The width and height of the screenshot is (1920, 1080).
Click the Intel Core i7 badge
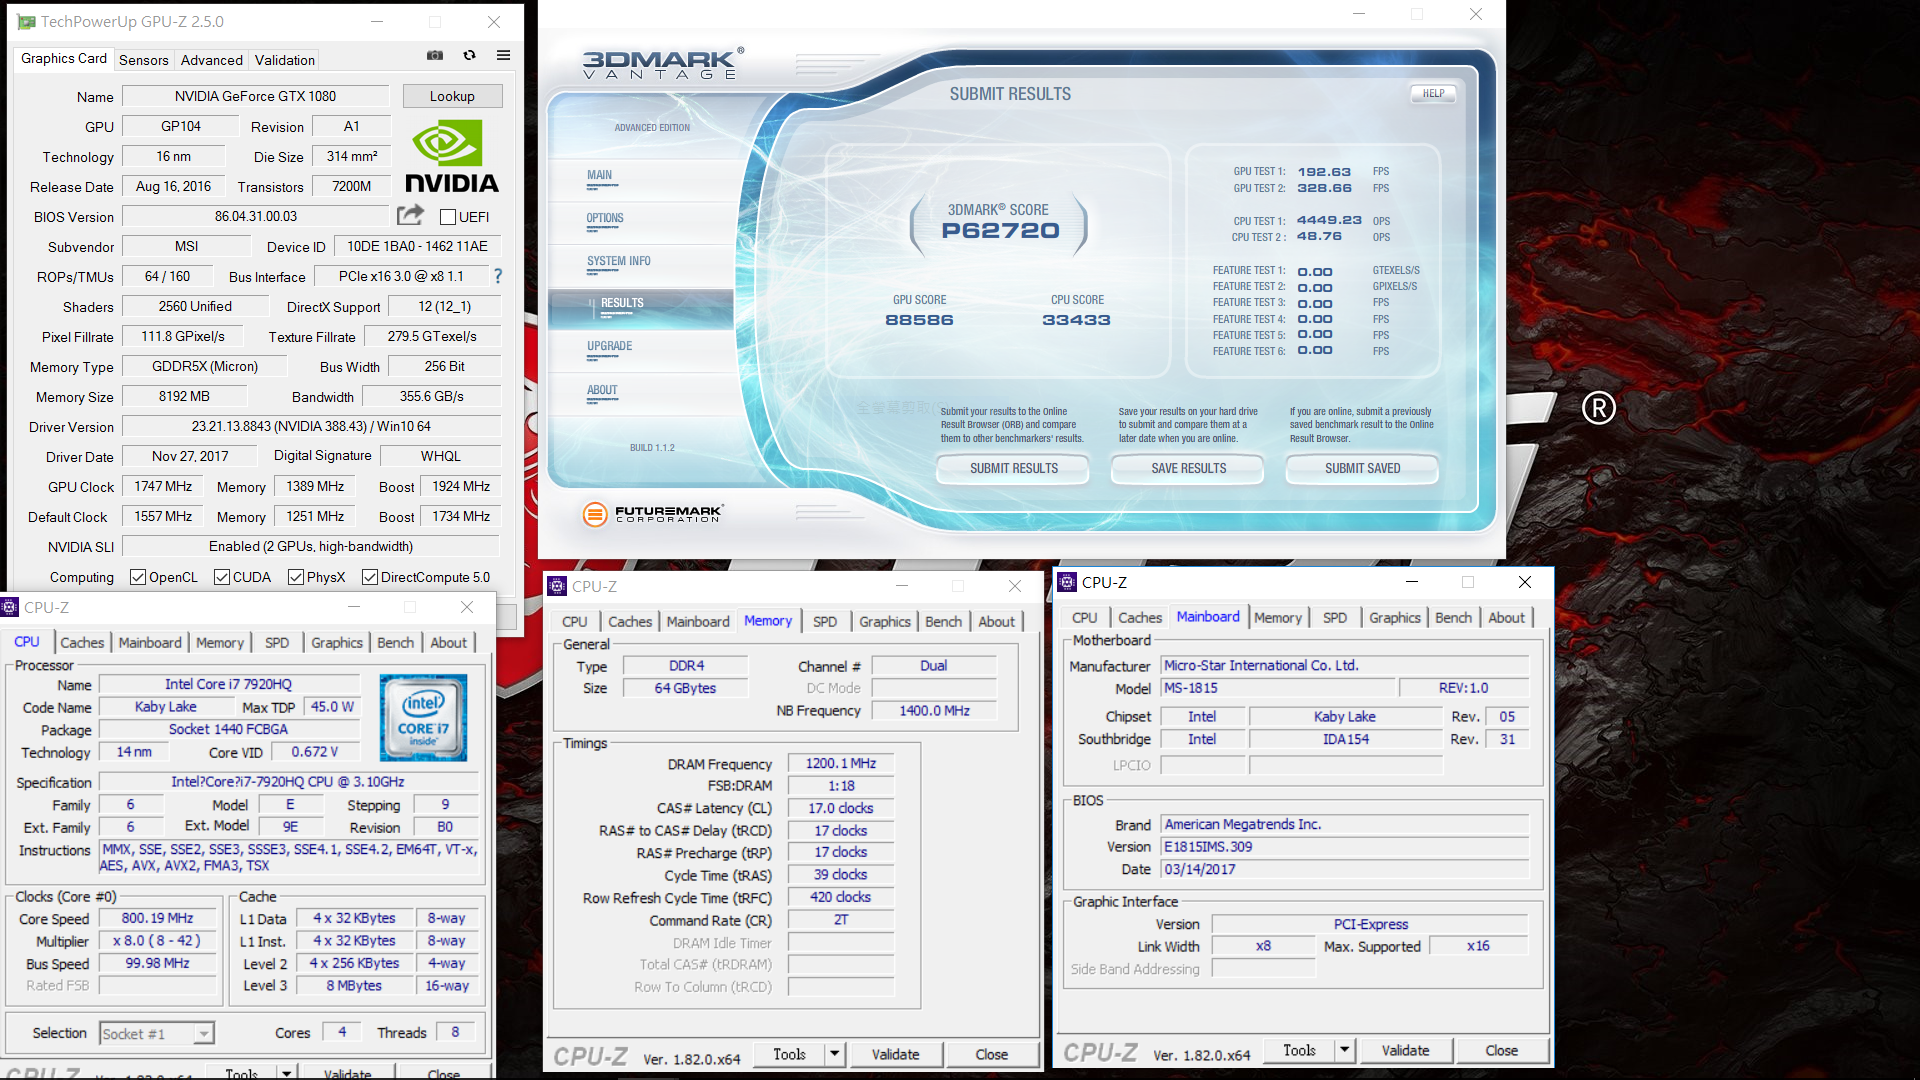coord(423,718)
